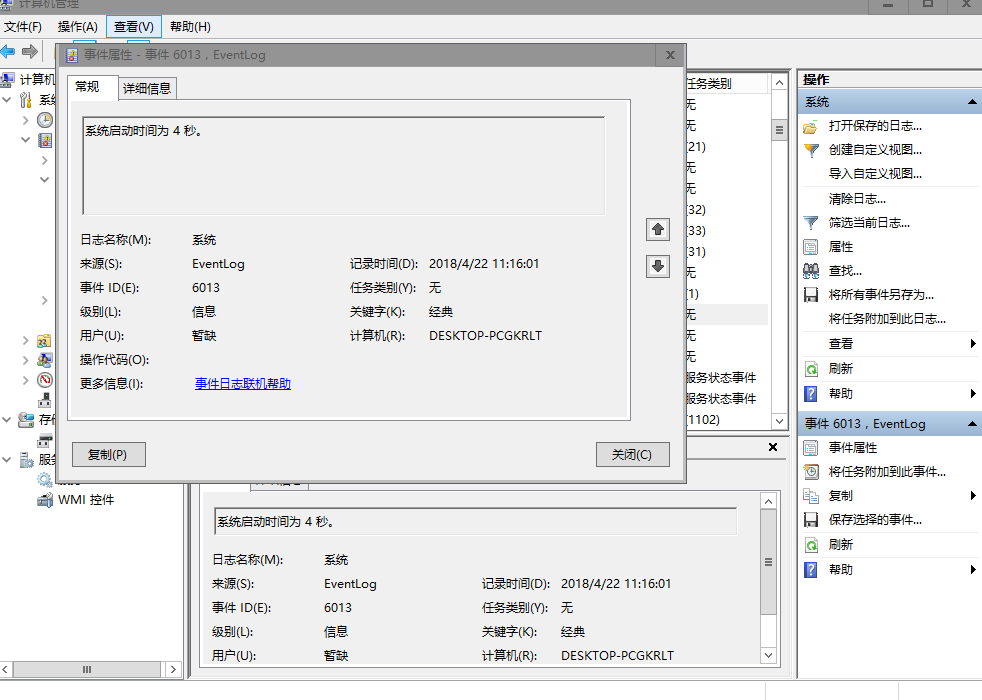982x700 pixels.
Task: Click event list vertical scrollbar thumb
Action: pos(779,130)
